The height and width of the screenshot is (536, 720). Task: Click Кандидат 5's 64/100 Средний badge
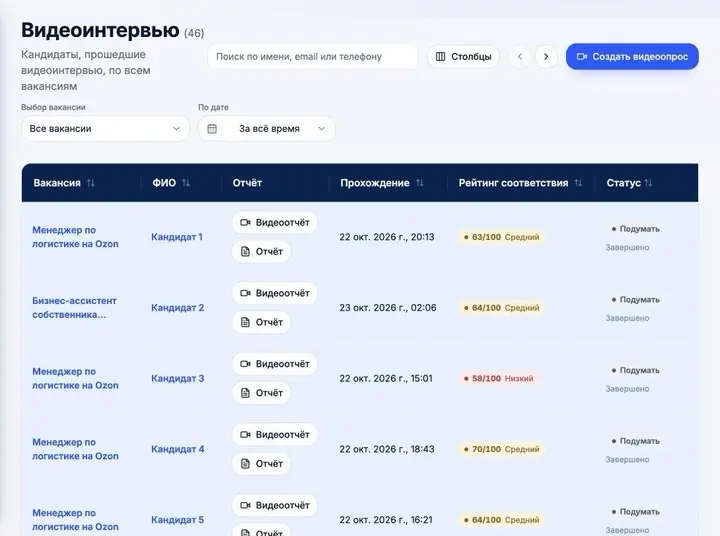pyautogui.click(x=501, y=520)
